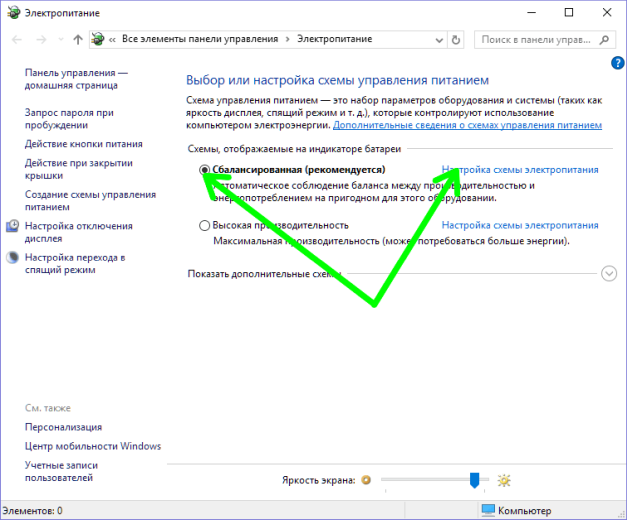Click the dim brightness icon
The height and width of the screenshot is (520, 627).
[x=366, y=480]
